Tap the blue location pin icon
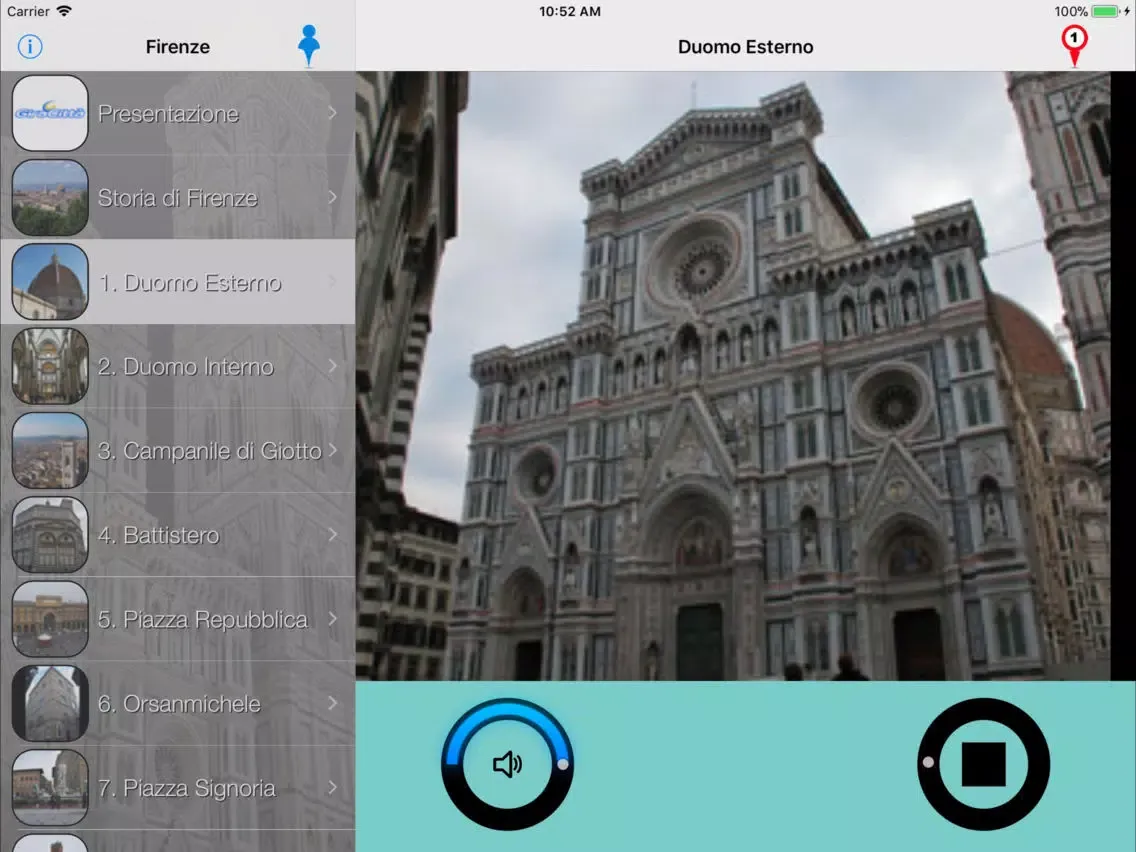The image size is (1136, 852). tap(309, 45)
